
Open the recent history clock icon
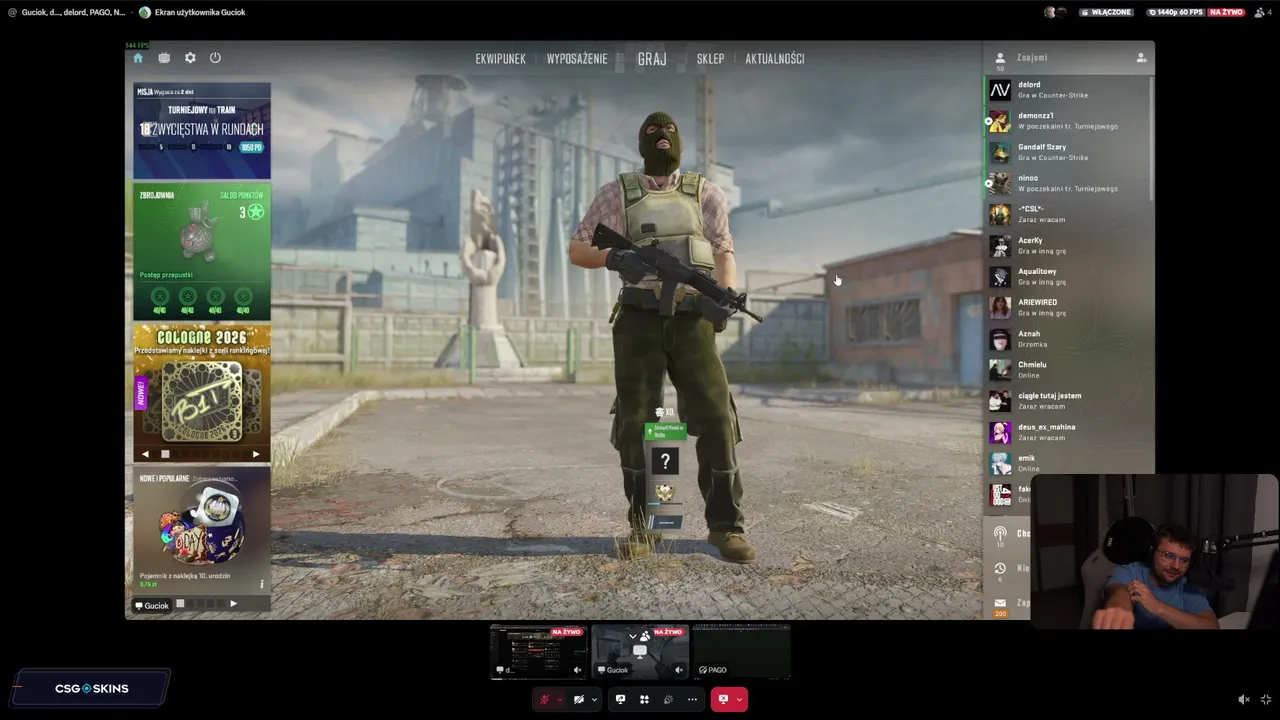tap(1000, 568)
